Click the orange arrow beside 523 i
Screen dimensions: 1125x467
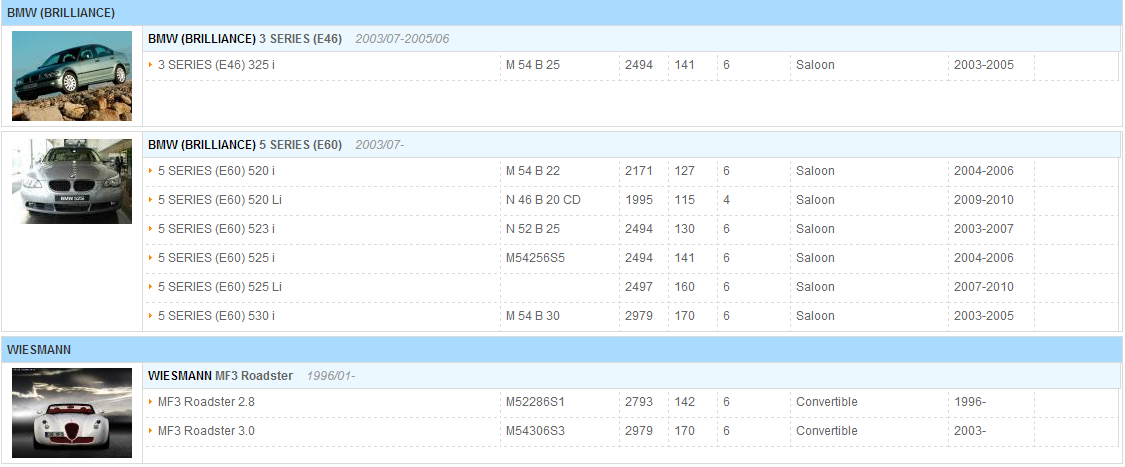point(151,229)
